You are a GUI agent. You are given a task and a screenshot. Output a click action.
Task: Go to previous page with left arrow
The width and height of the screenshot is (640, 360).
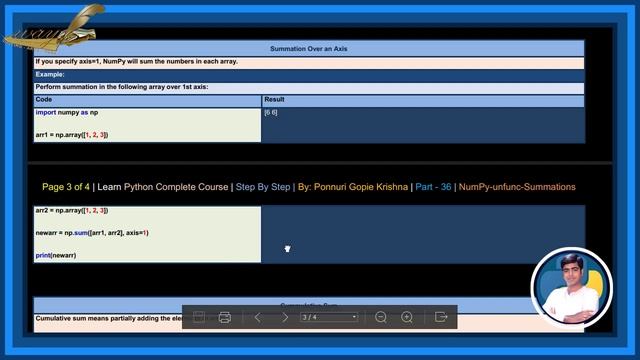pos(258,317)
